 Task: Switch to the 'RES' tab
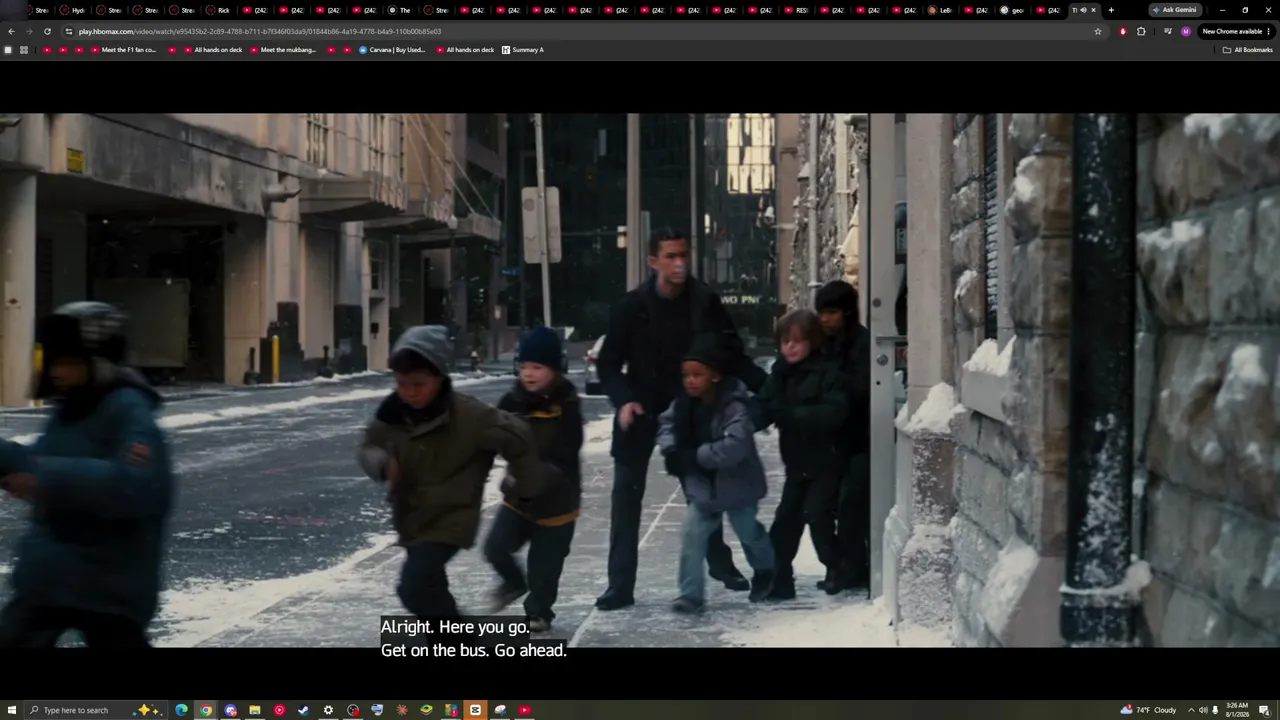click(796, 10)
